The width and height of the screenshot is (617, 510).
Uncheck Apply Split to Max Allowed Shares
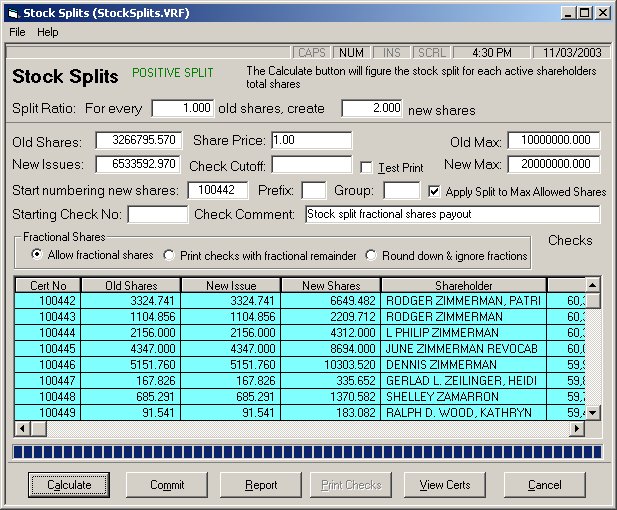point(434,191)
